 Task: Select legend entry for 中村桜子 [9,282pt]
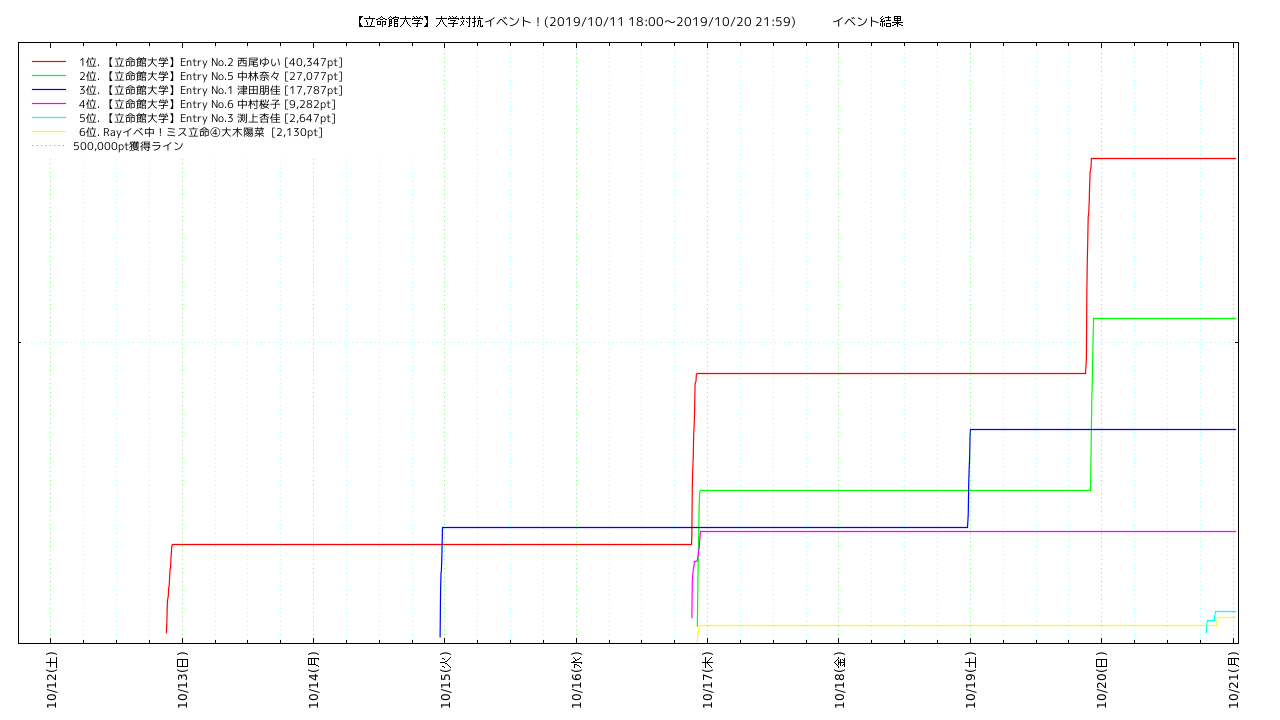pos(207,104)
